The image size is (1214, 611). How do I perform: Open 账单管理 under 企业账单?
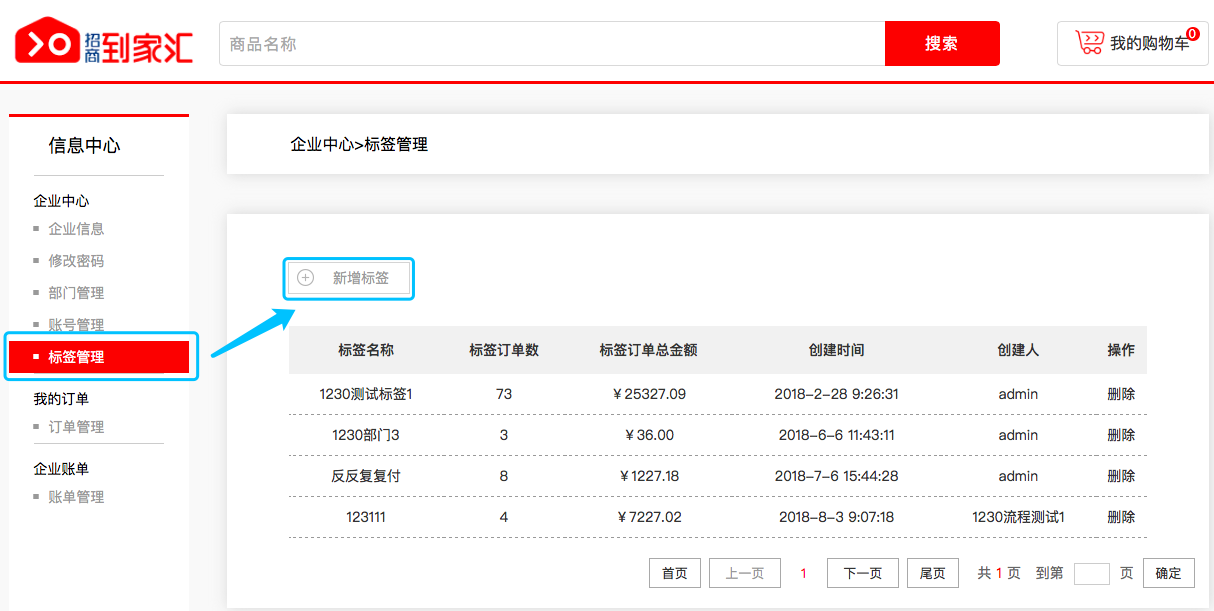pos(76,497)
